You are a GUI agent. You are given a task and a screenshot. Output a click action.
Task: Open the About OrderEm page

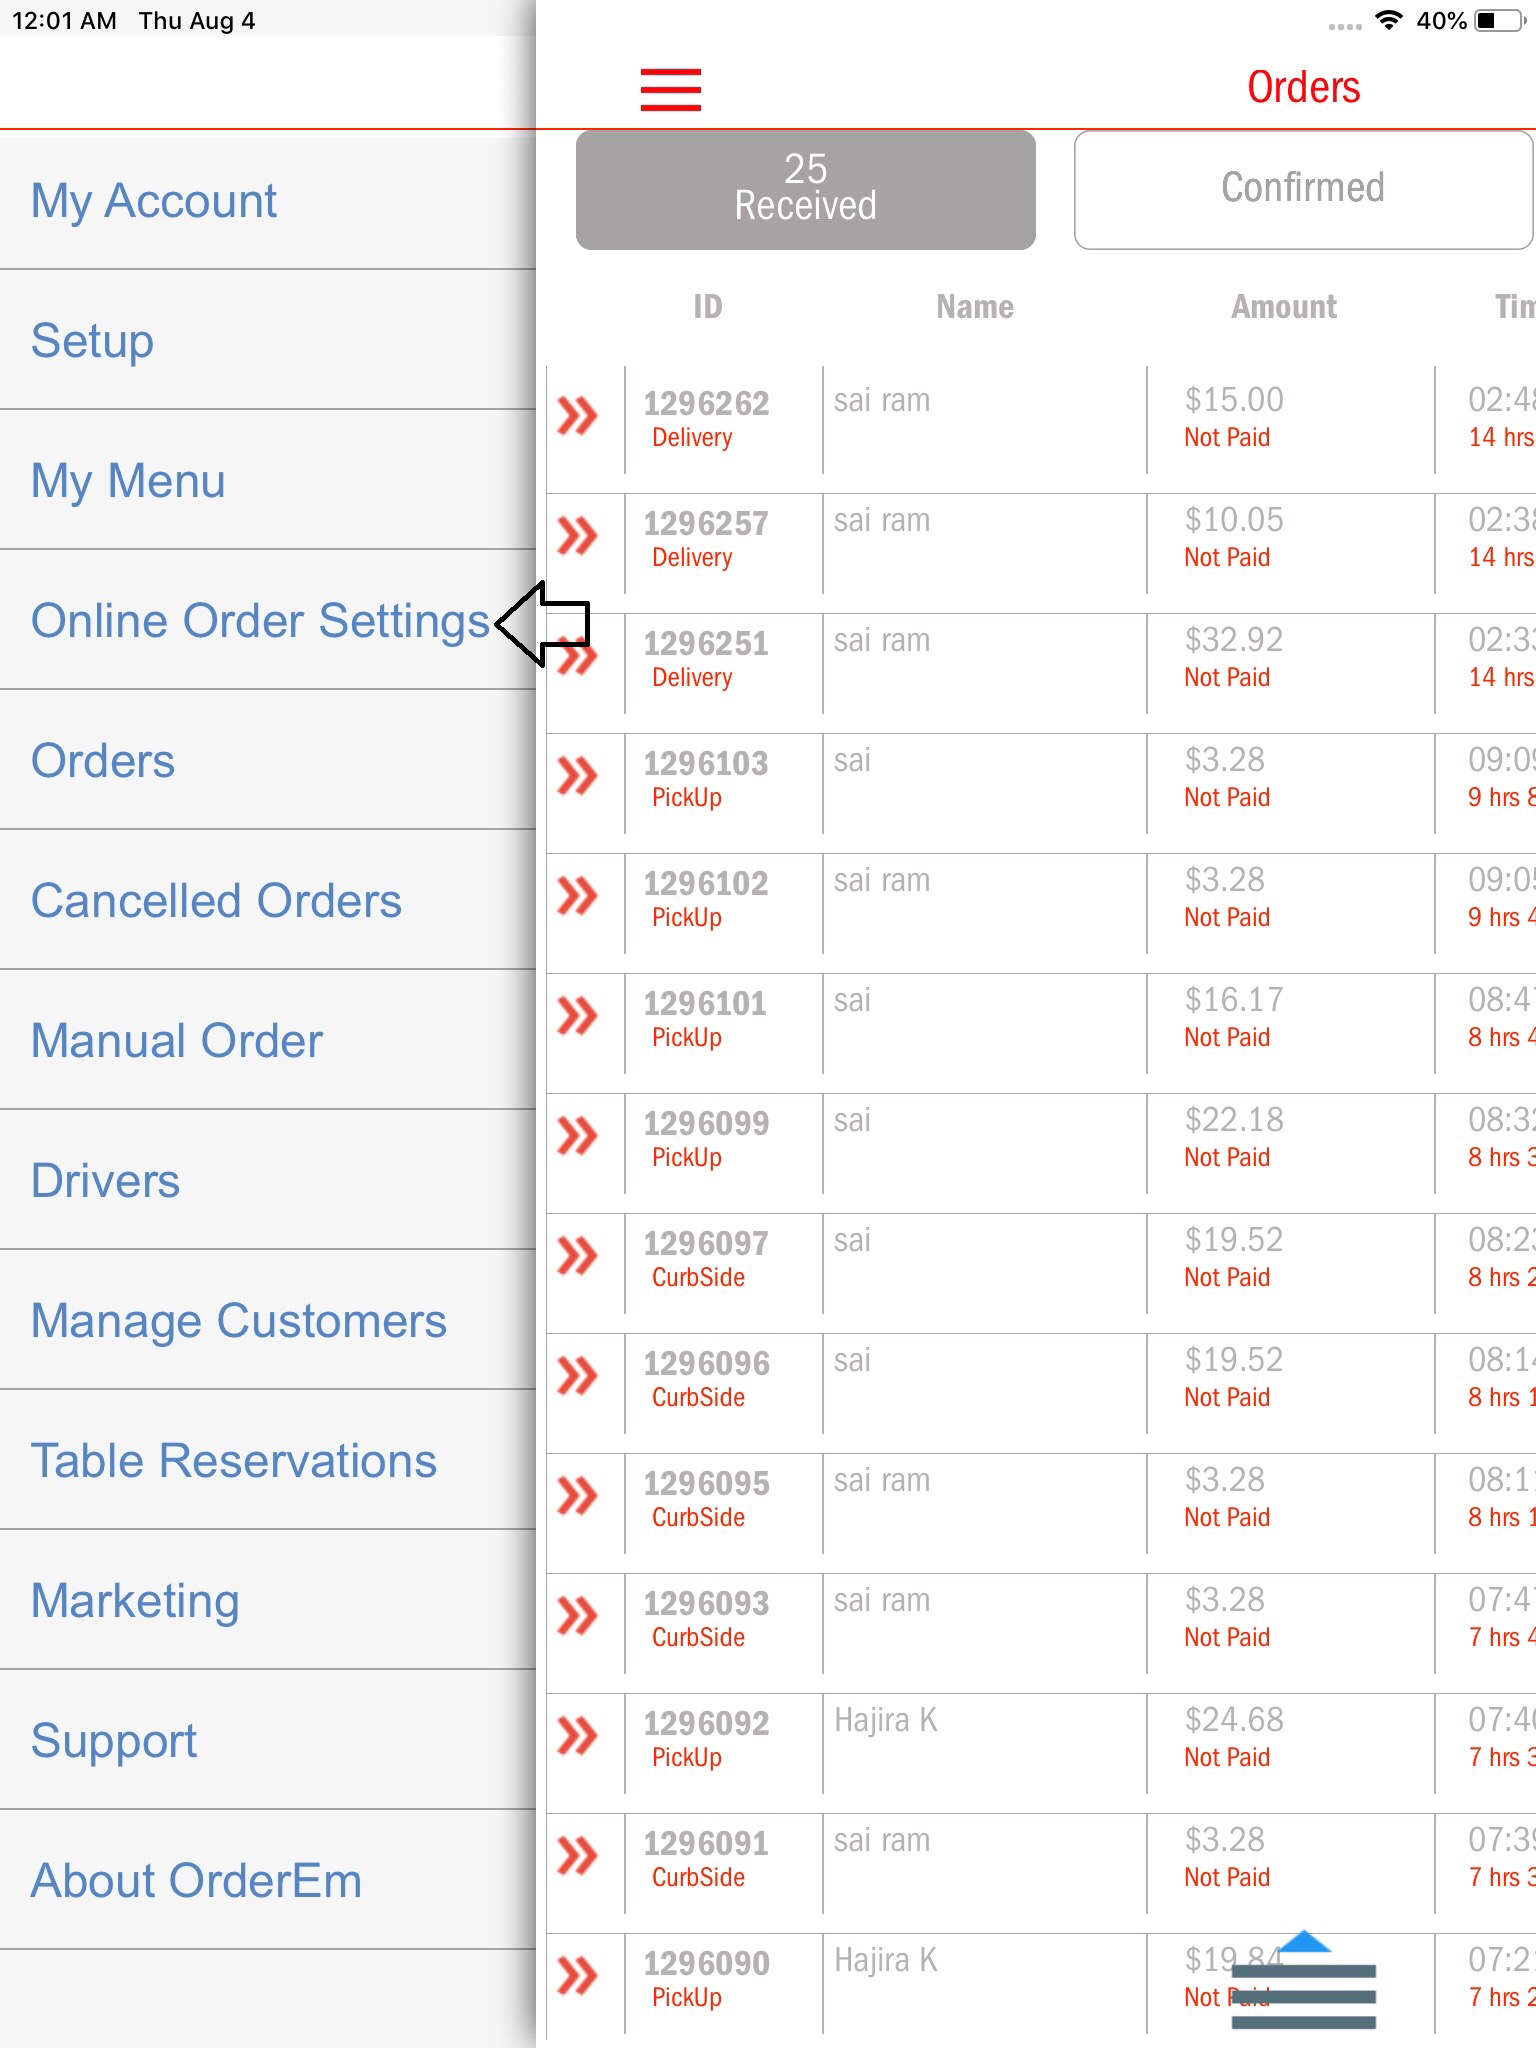196,1881
